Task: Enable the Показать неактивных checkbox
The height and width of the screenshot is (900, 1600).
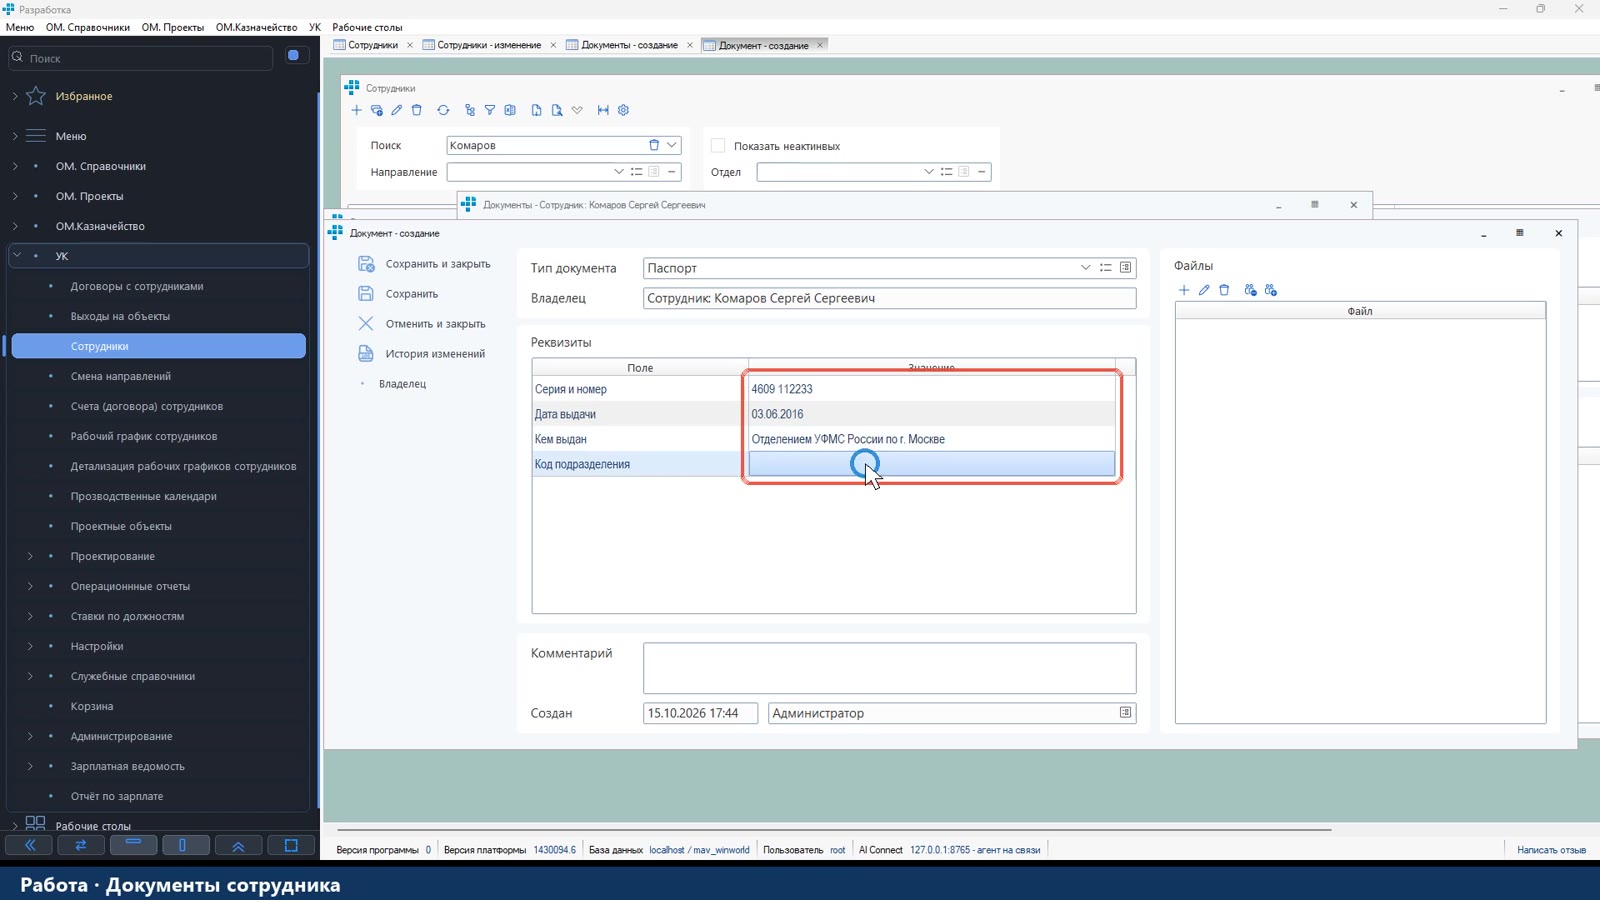Action: (718, 146)
